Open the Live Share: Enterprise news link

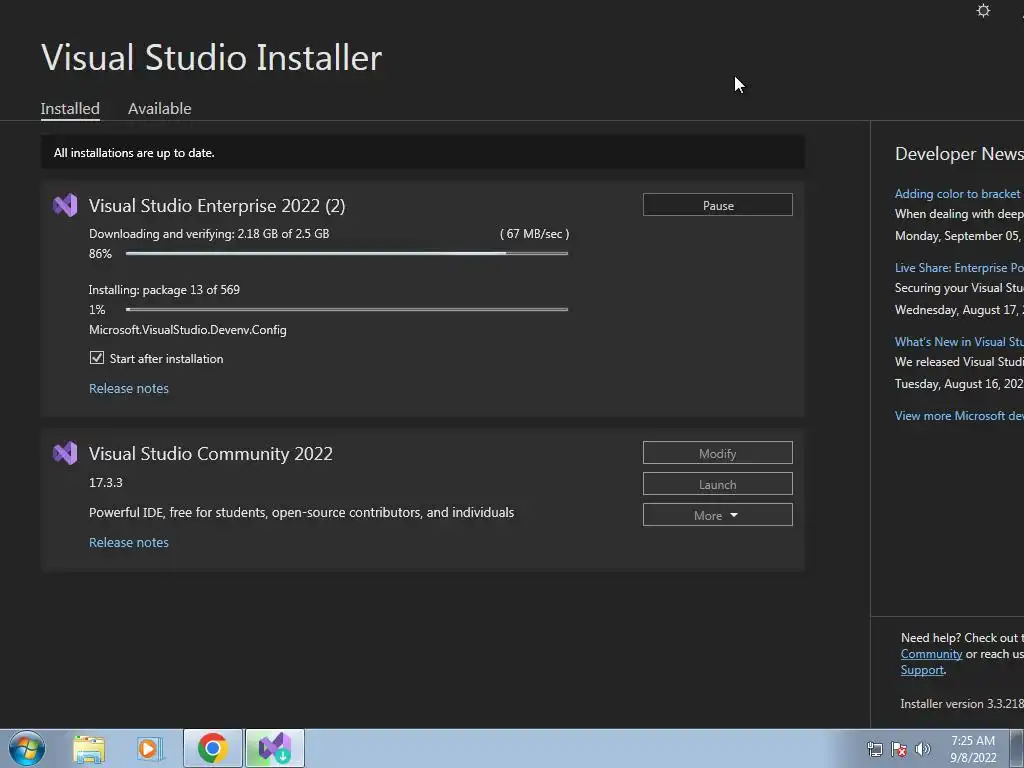point(959,268)
